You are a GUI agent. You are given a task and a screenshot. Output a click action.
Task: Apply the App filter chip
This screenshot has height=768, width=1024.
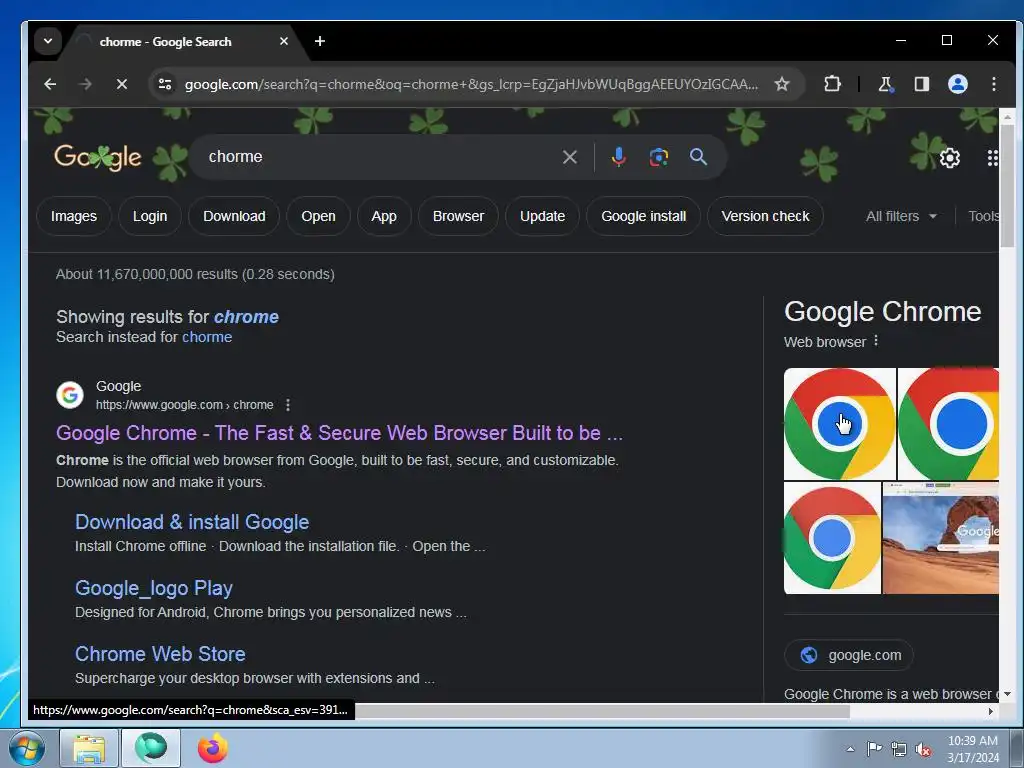(x=384, y=216)
